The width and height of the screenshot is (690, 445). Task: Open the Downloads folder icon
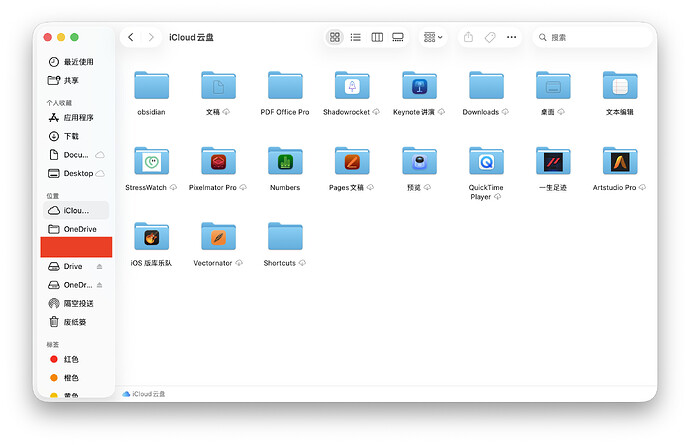click(x=486, y=85)
